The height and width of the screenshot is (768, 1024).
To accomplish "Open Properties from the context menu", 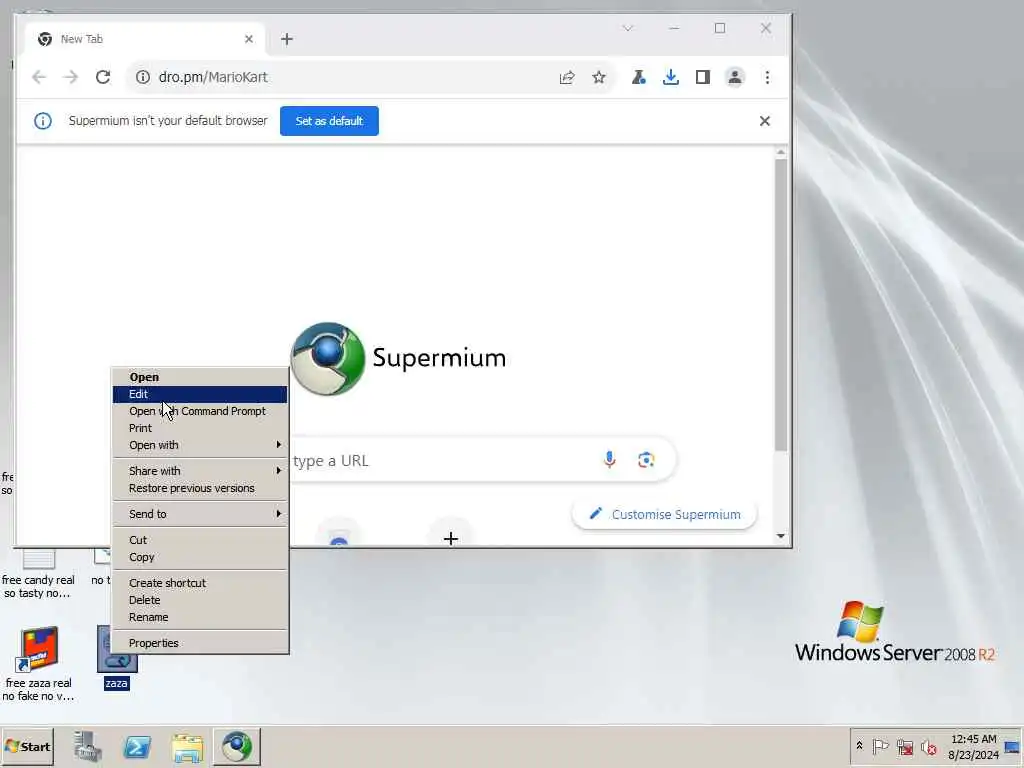I will (200, 643).
